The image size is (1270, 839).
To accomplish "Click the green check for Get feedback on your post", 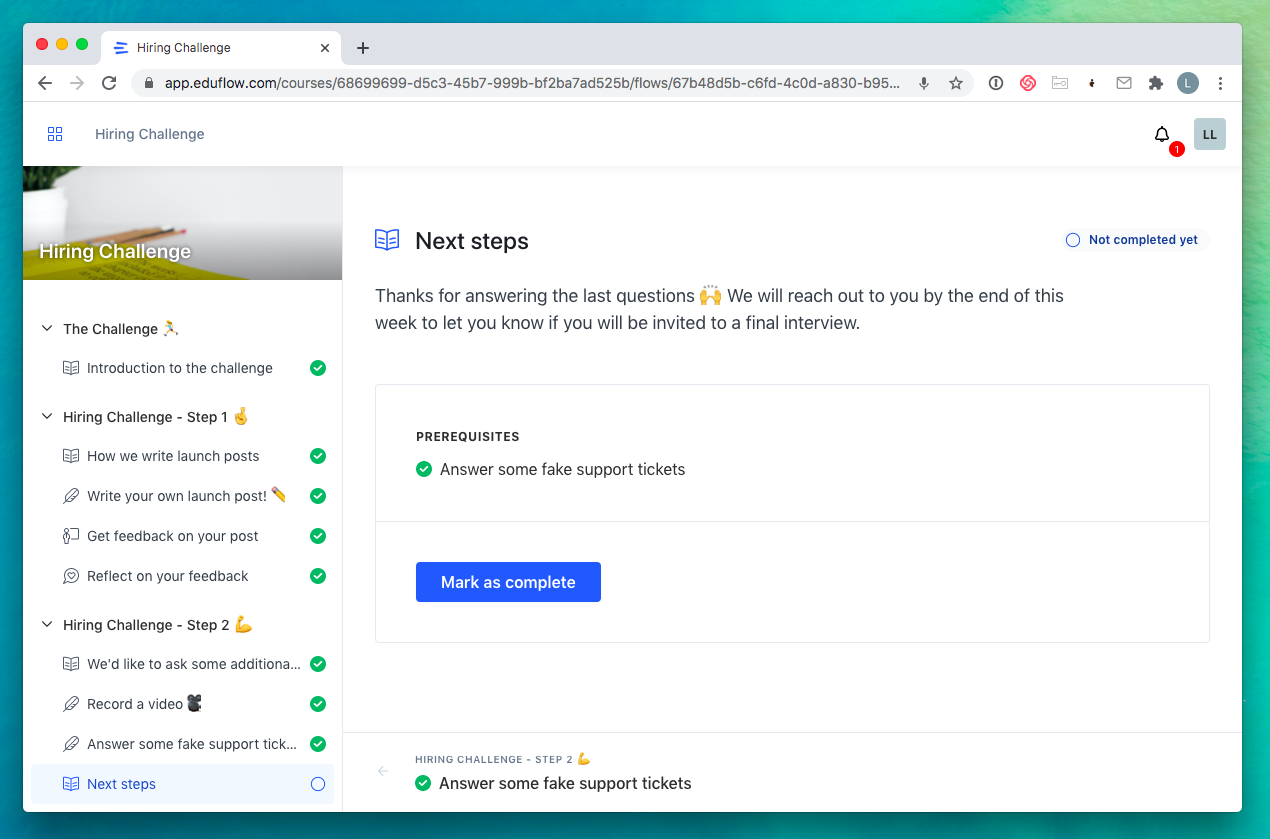I will (318, 536).
